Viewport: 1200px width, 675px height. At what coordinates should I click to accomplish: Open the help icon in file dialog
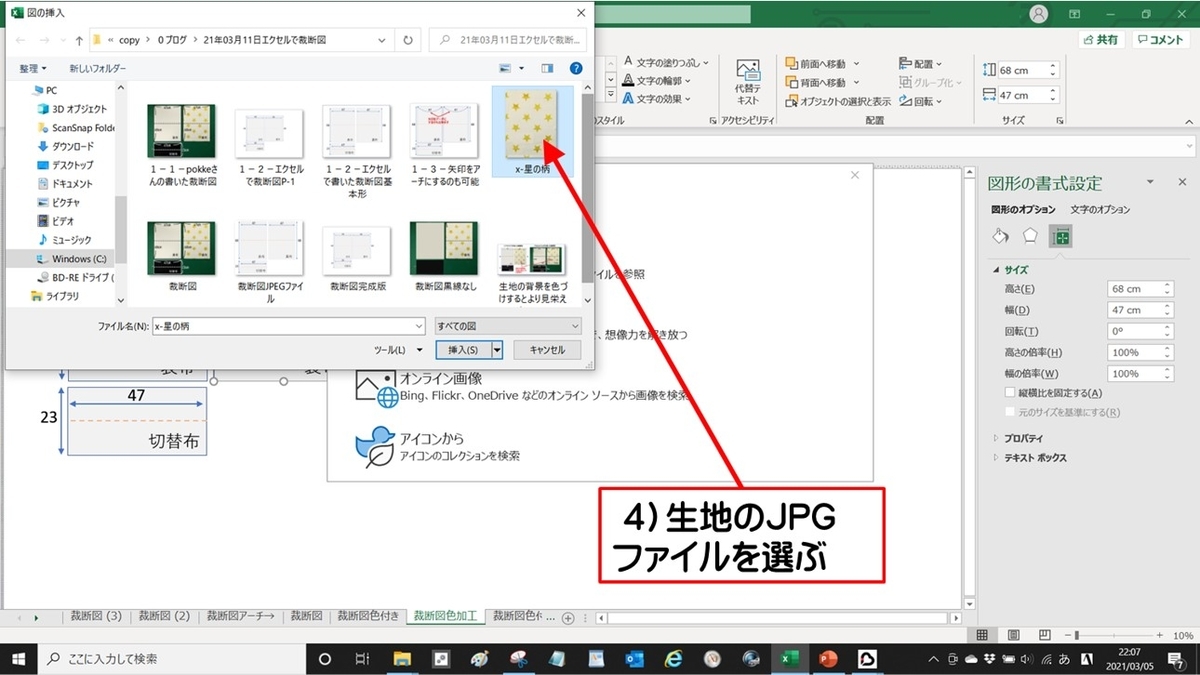coord(576,68)
